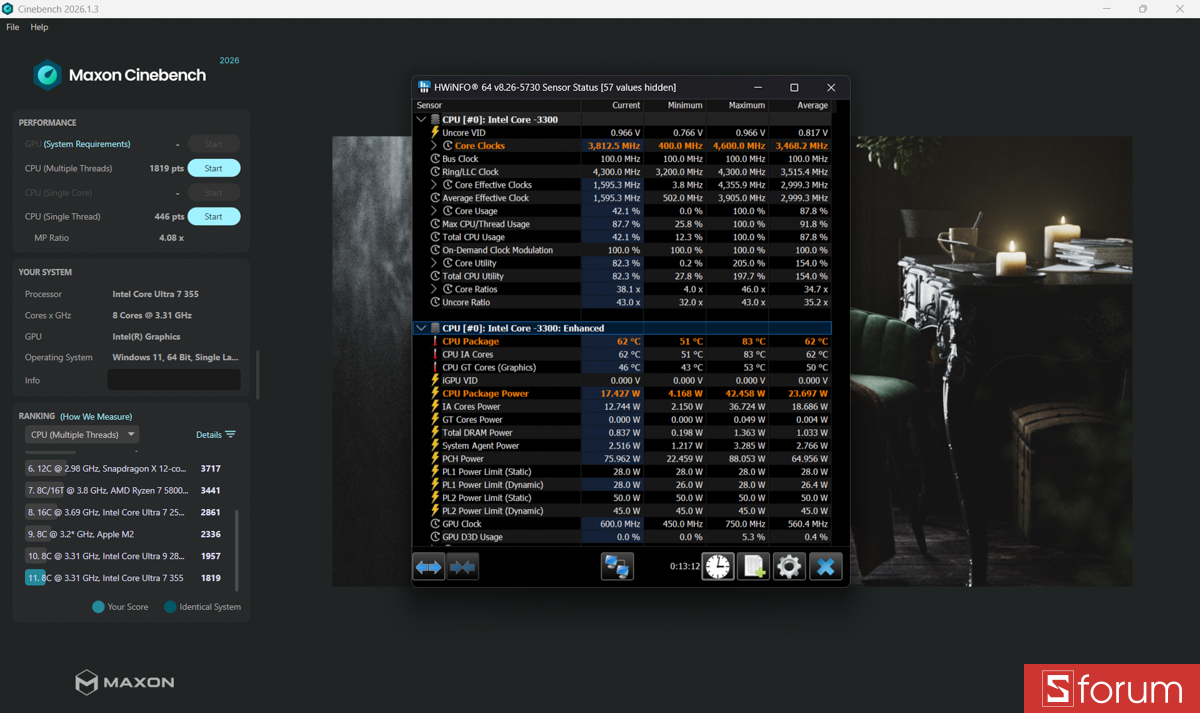
Task: Click the render scene preview image
Action: tap(990, 361)
